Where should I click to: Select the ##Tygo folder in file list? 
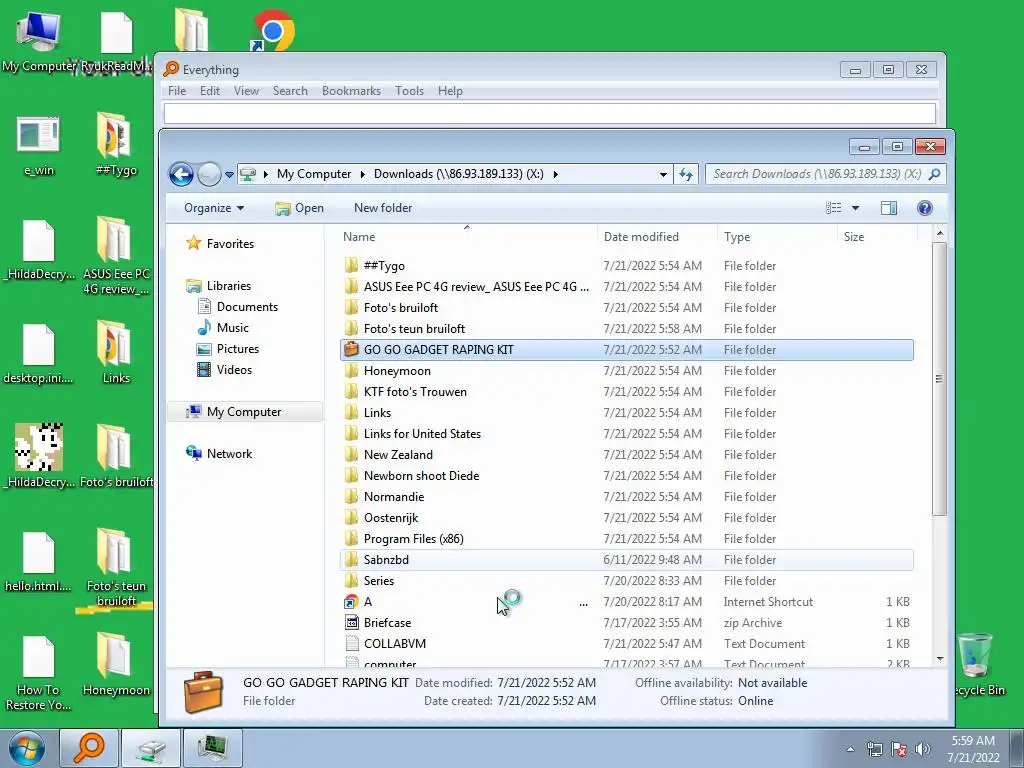click(627, 266)
